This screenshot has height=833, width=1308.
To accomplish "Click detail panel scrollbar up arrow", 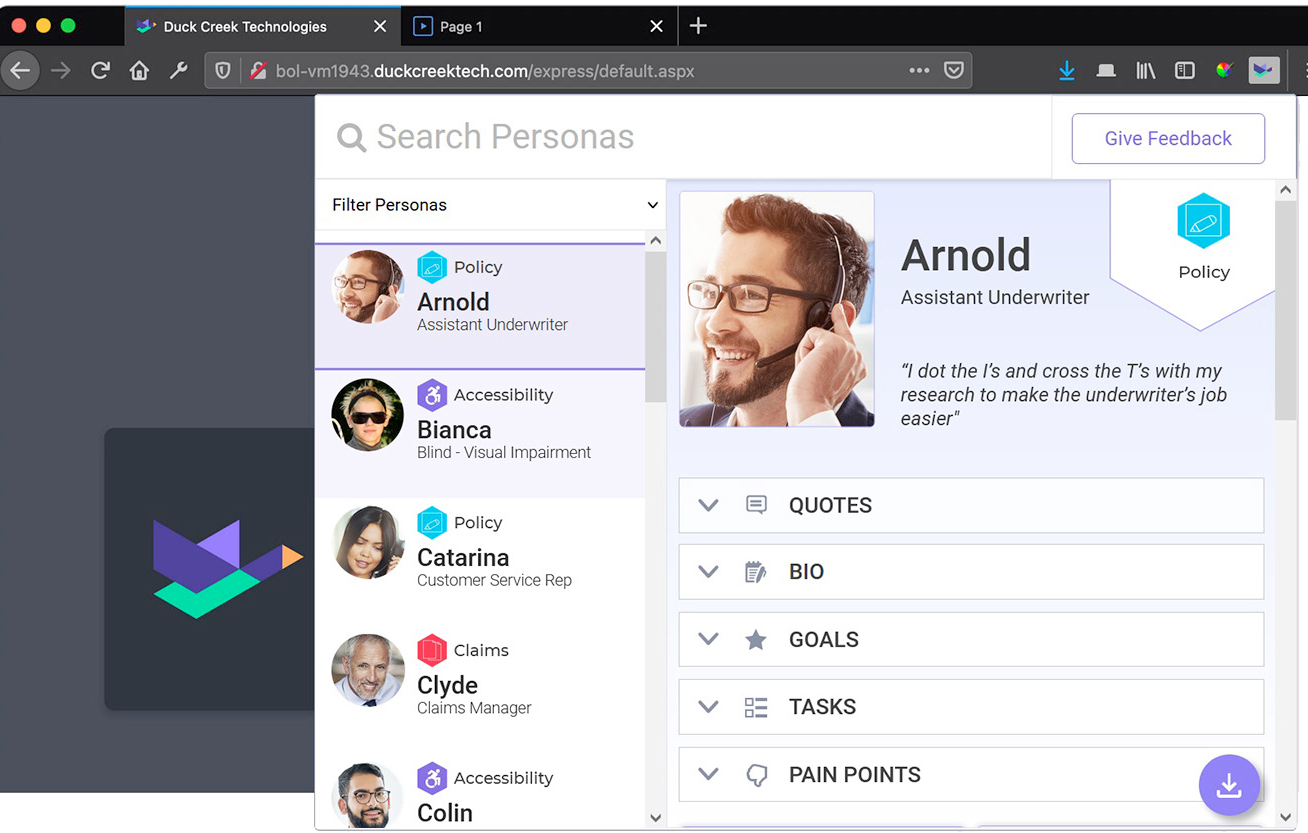I will click(1286, 190).
